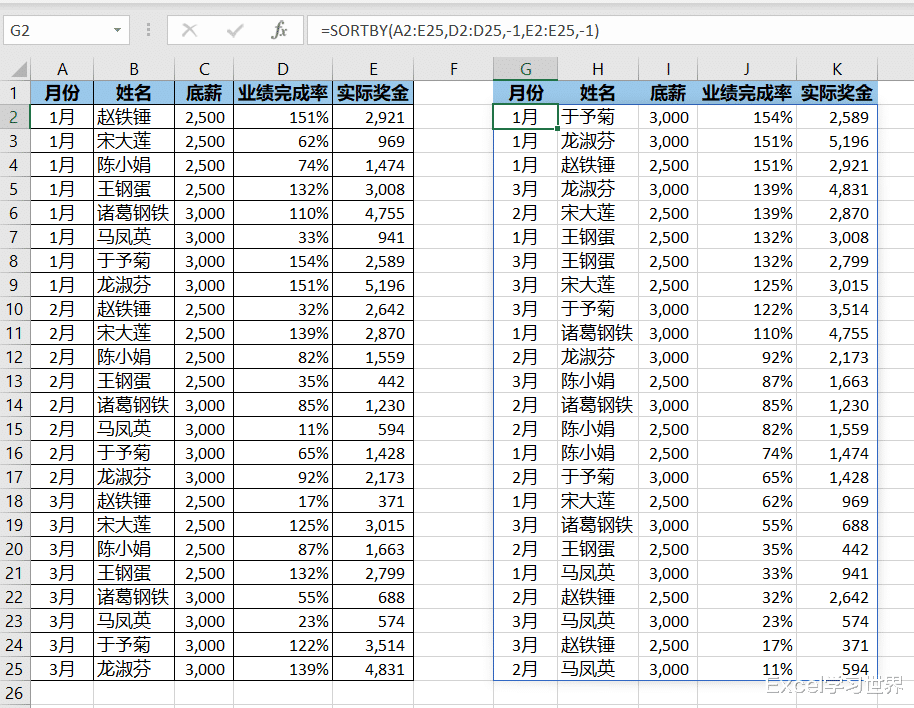Click cell E5 showing 3,008

coord(373,189)
